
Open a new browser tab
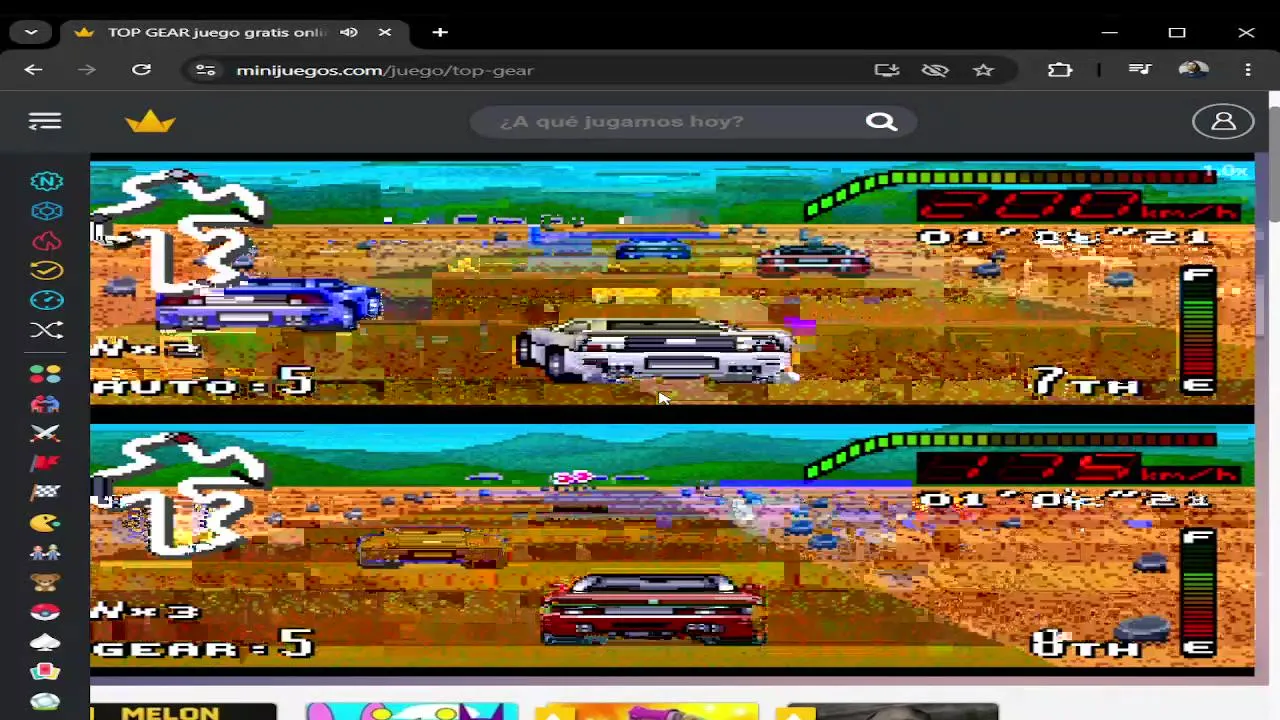pos(440,32)
